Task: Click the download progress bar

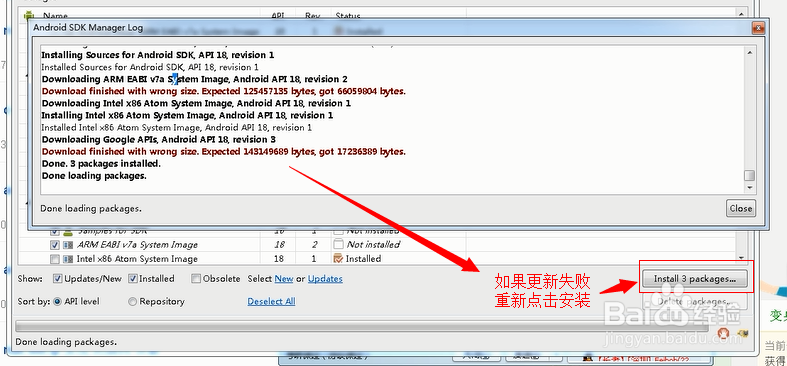Action: pyautogui.click(x=362, y=327)
